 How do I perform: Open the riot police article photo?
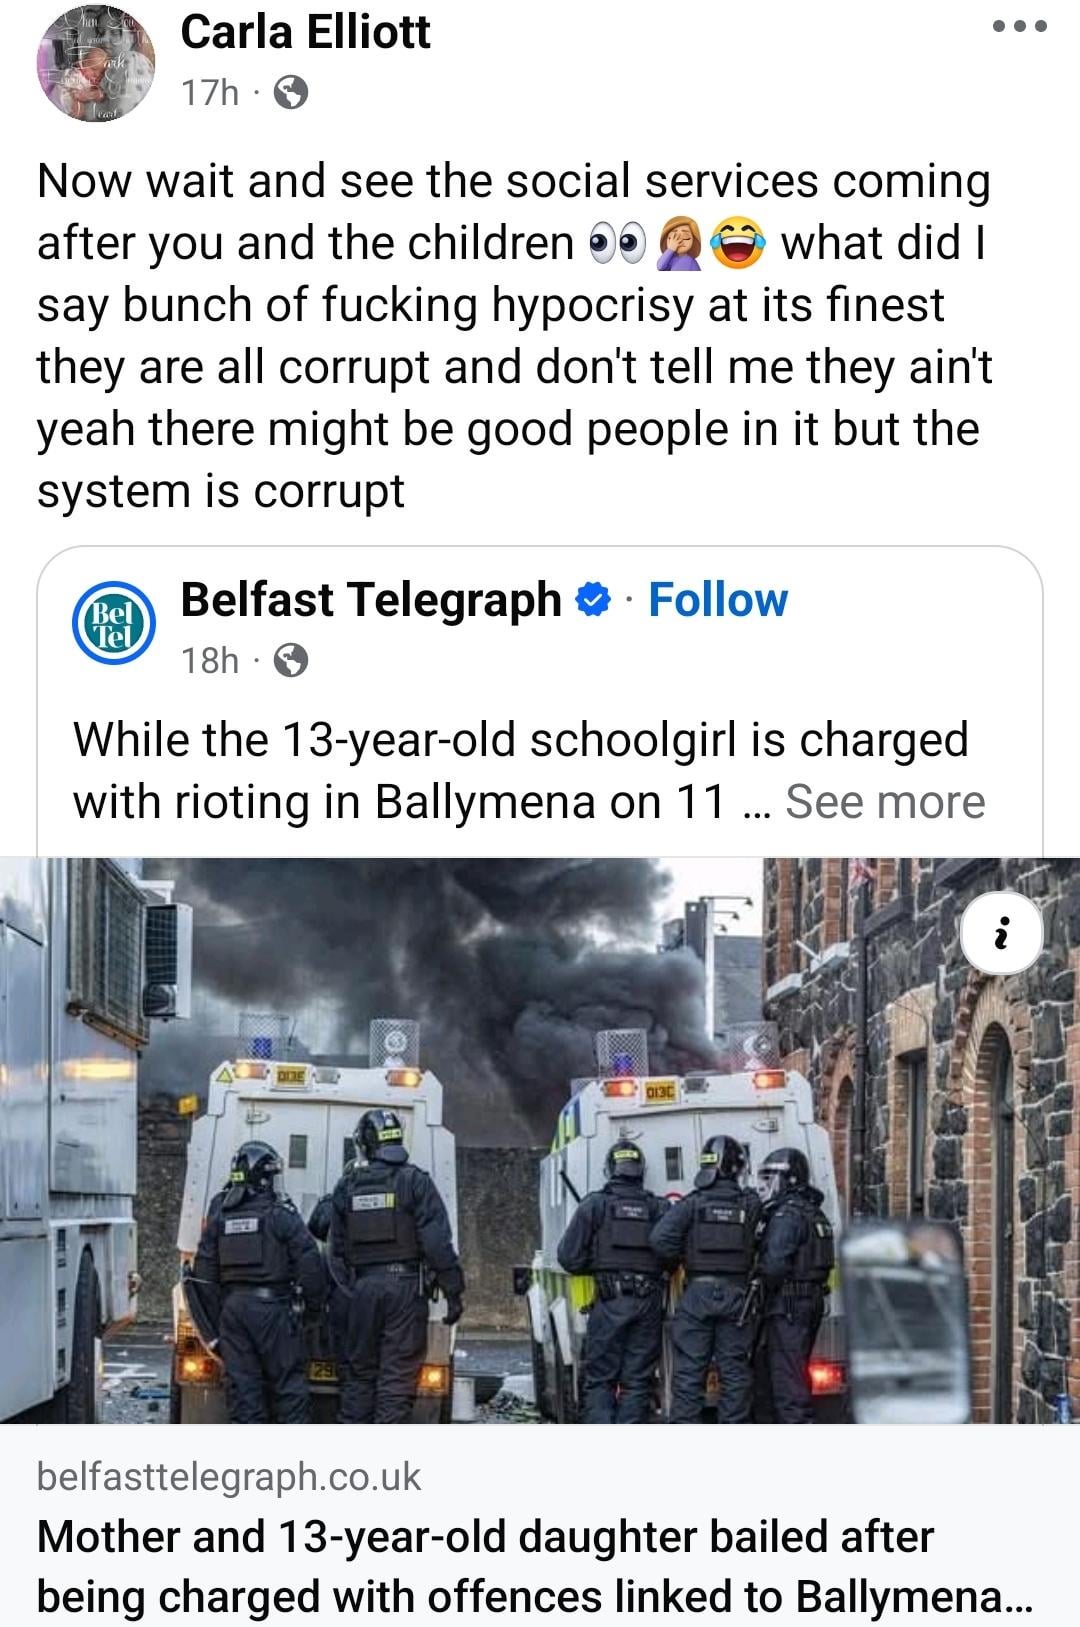[540, 1140]
